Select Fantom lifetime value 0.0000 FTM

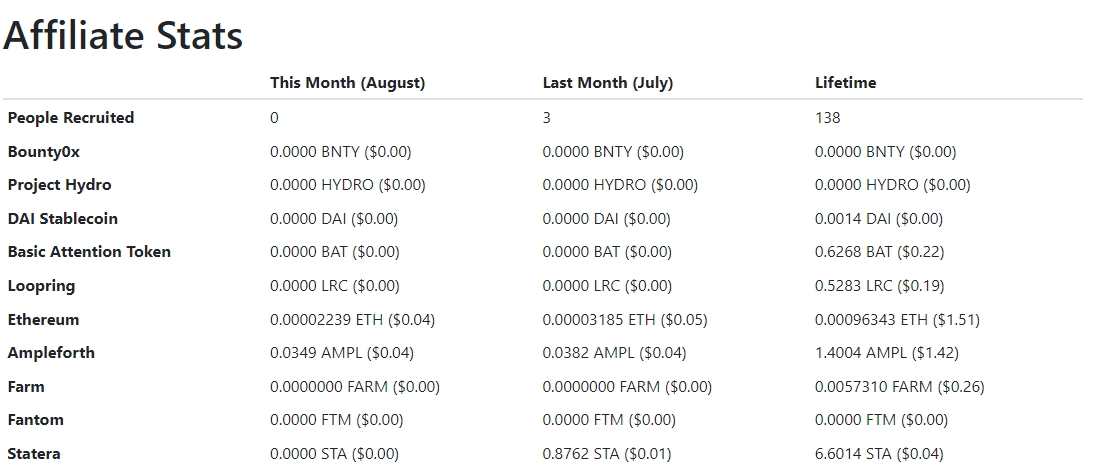pyautogui.click(x=881, y=420)
